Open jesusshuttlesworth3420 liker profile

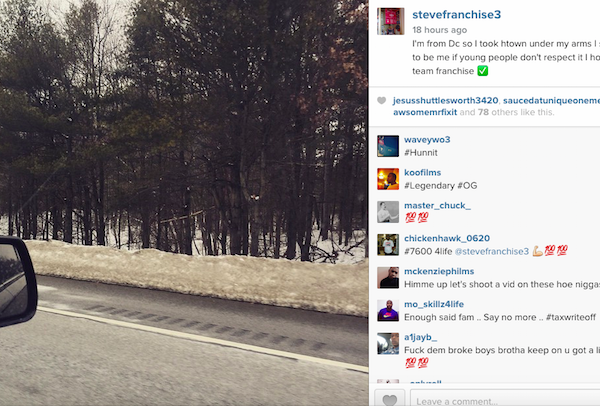(x=445, y=100)
